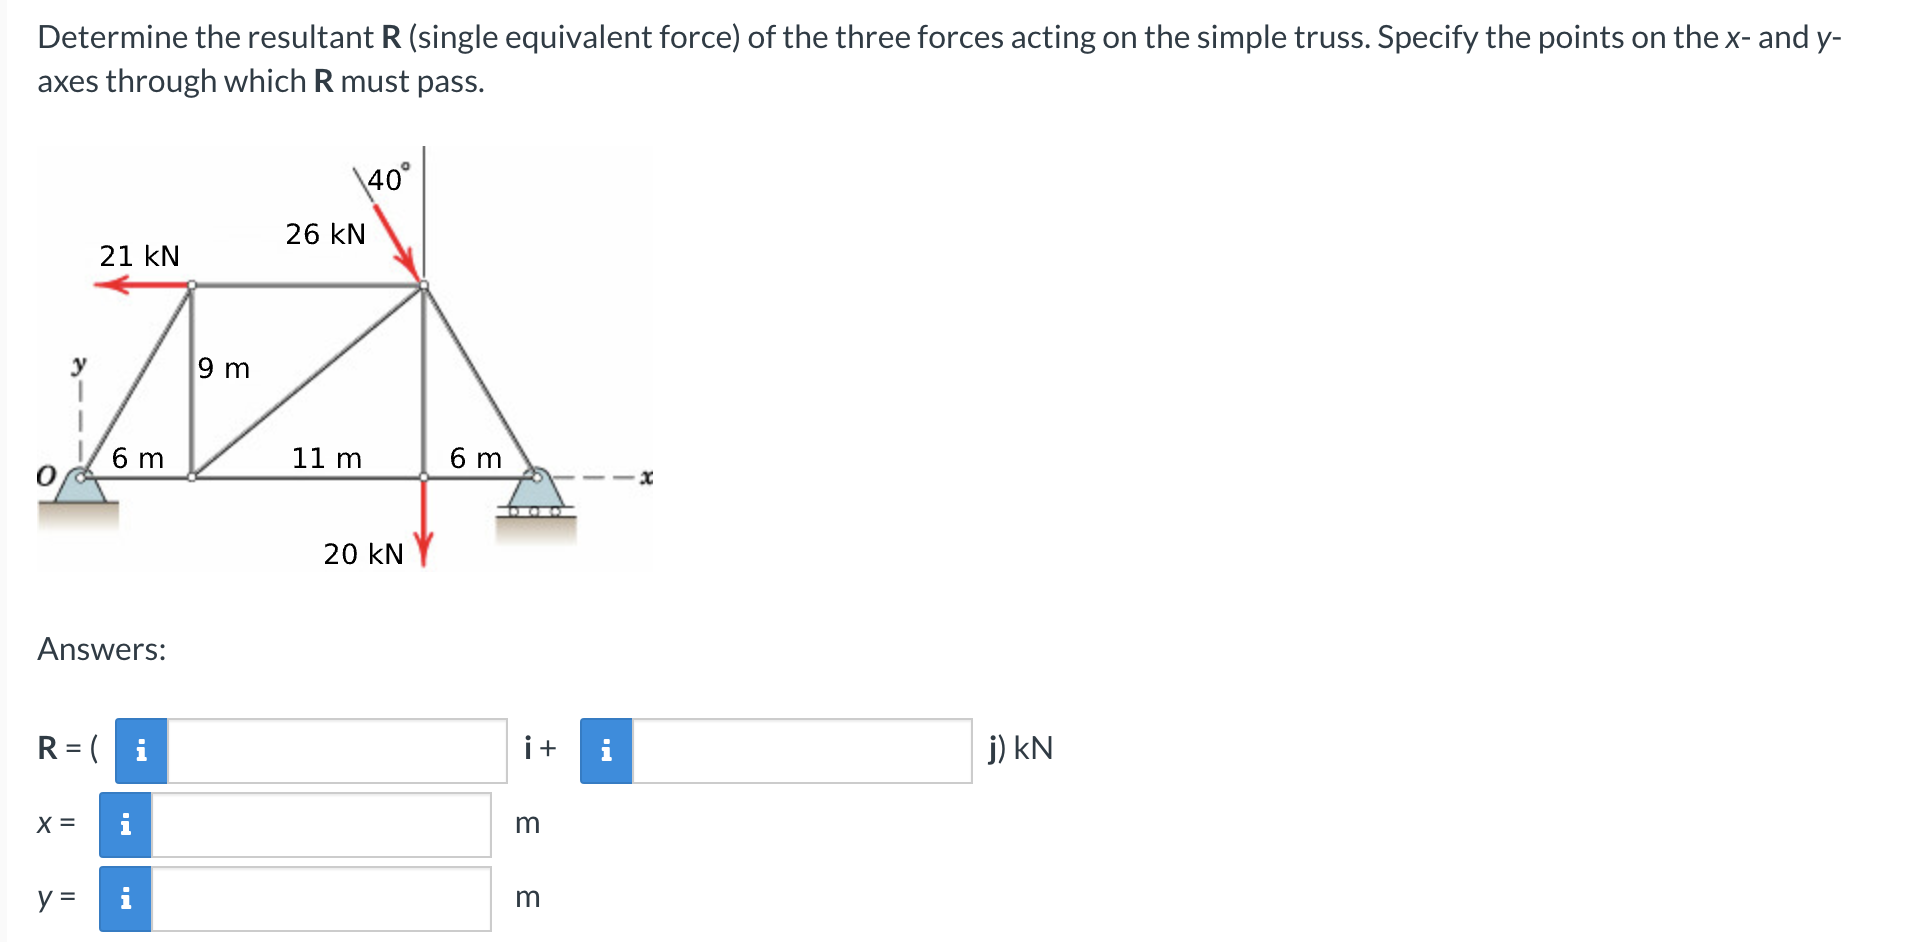1922x942 pixels.
Task: Click the info icon beside the i-component field
Action: pyautogui.click(x=140, y=750)
